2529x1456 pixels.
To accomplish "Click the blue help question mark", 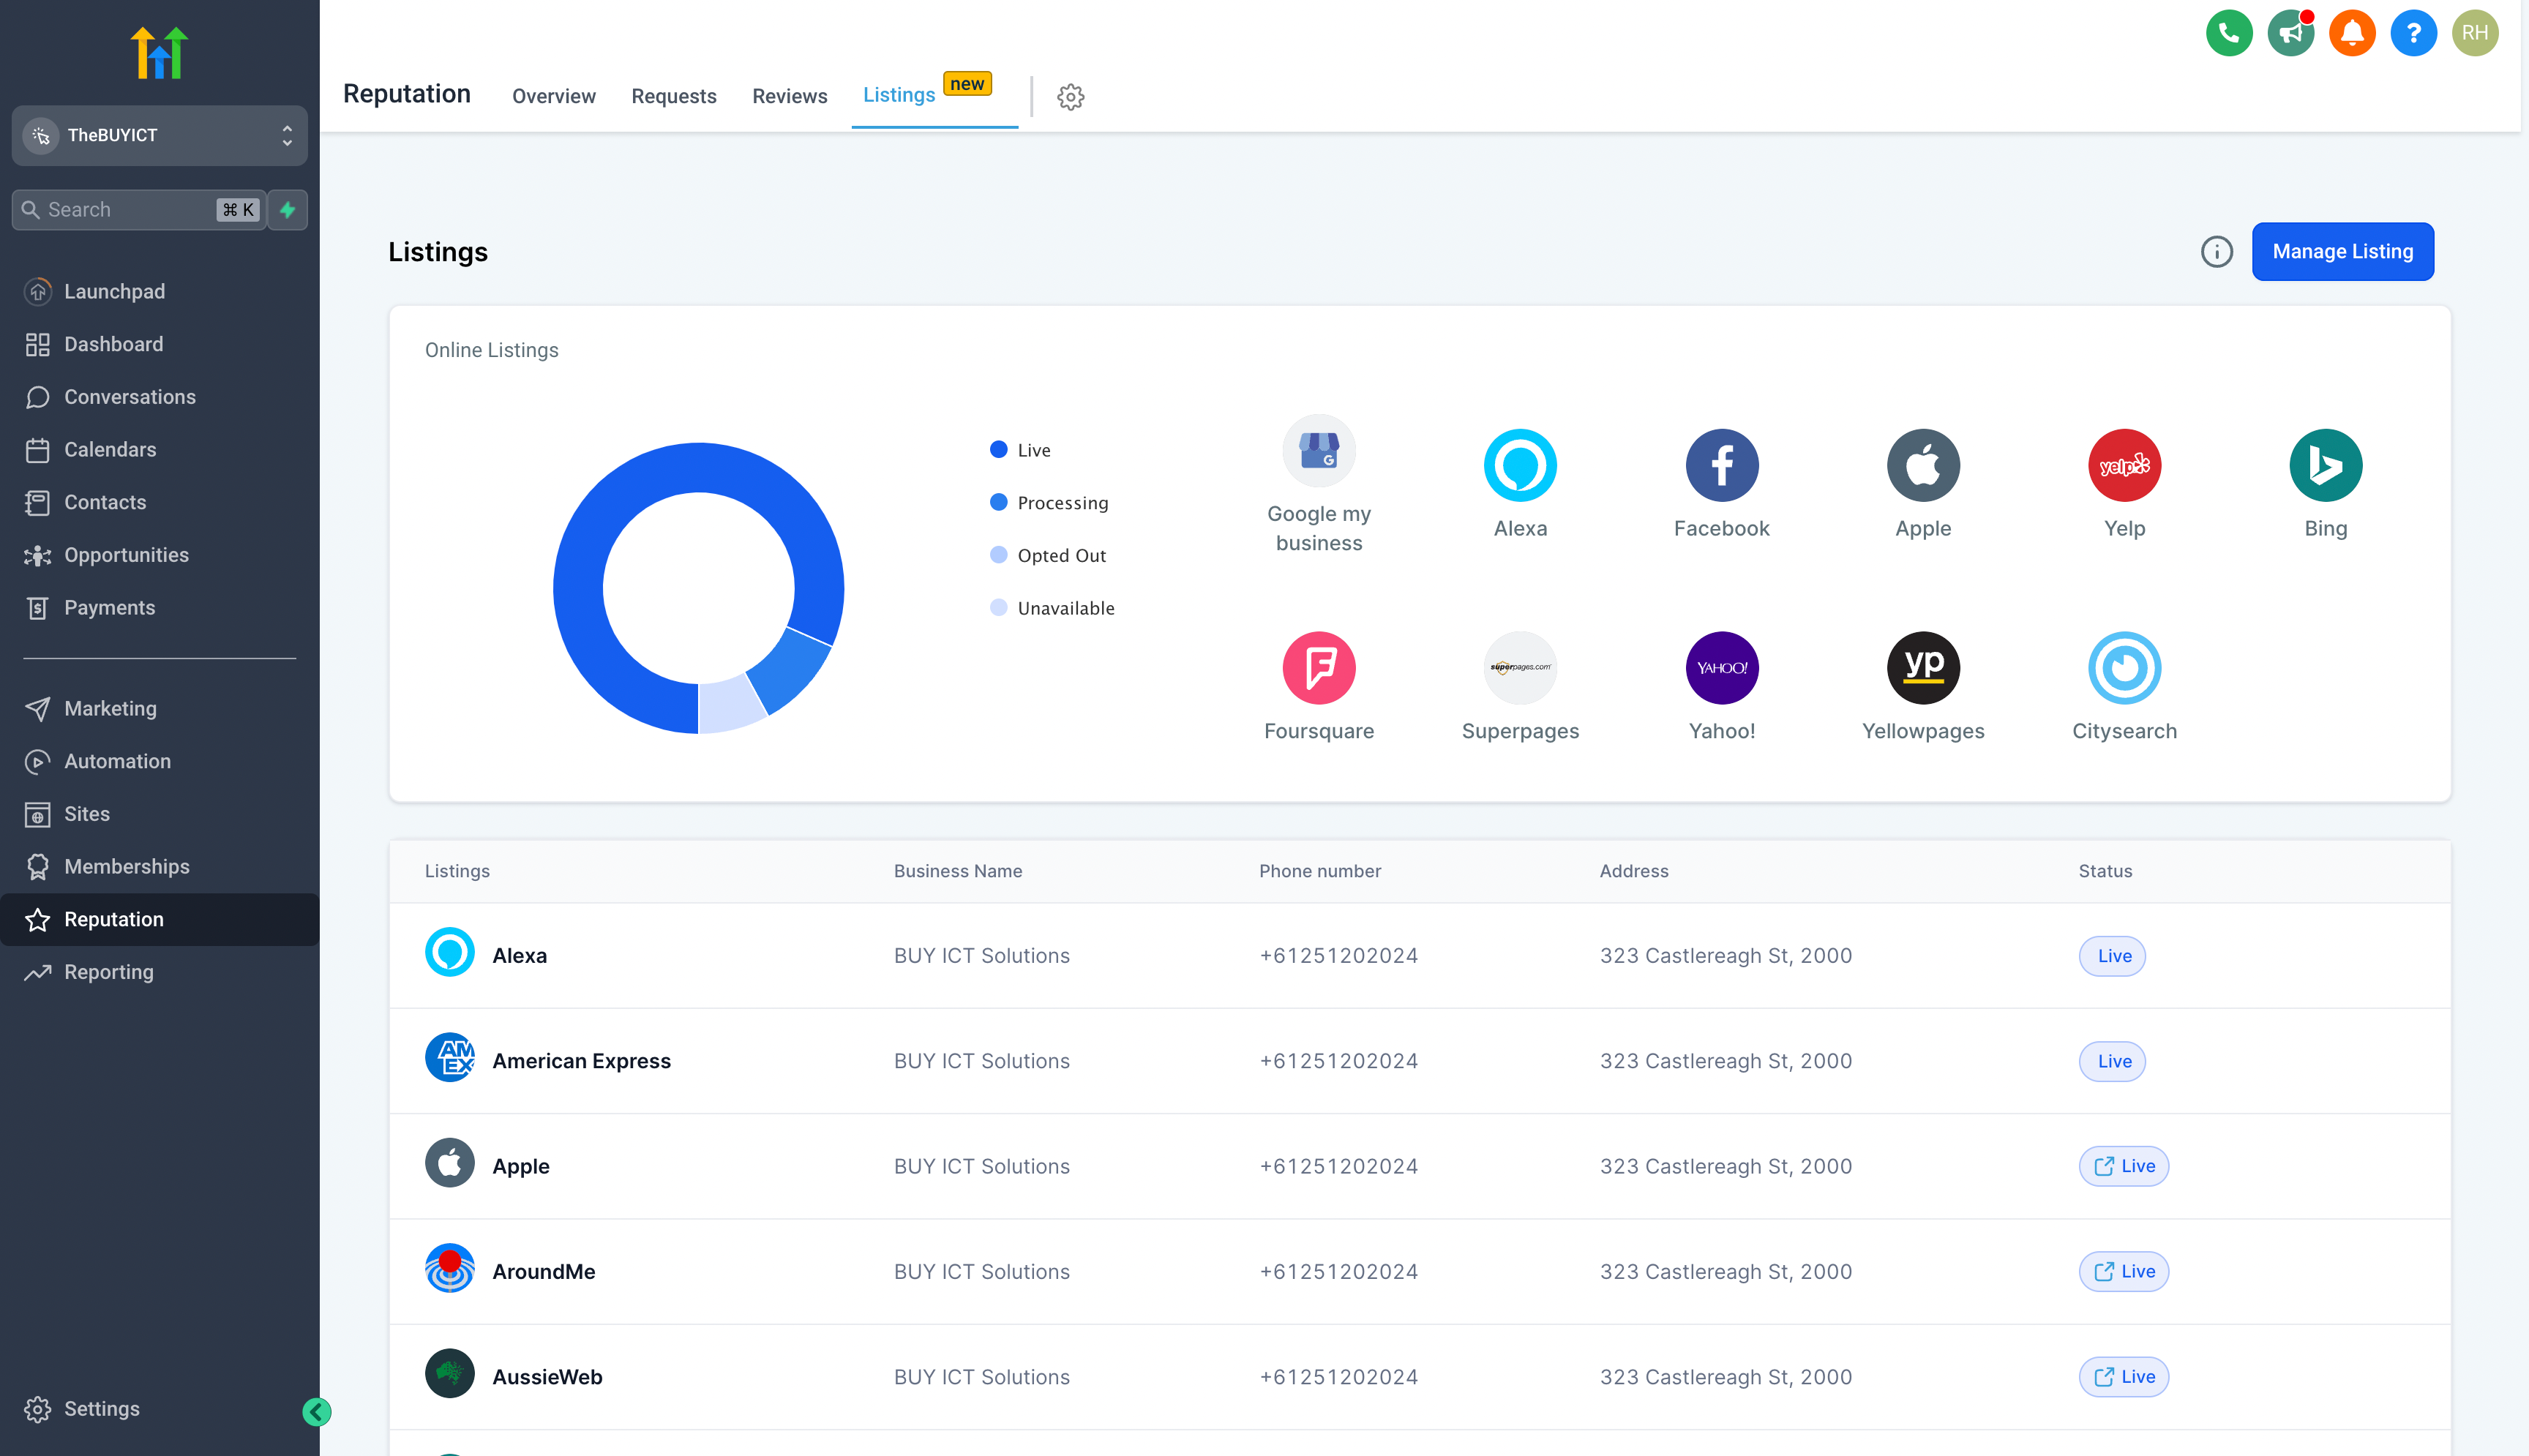I will click(2413, 33).
